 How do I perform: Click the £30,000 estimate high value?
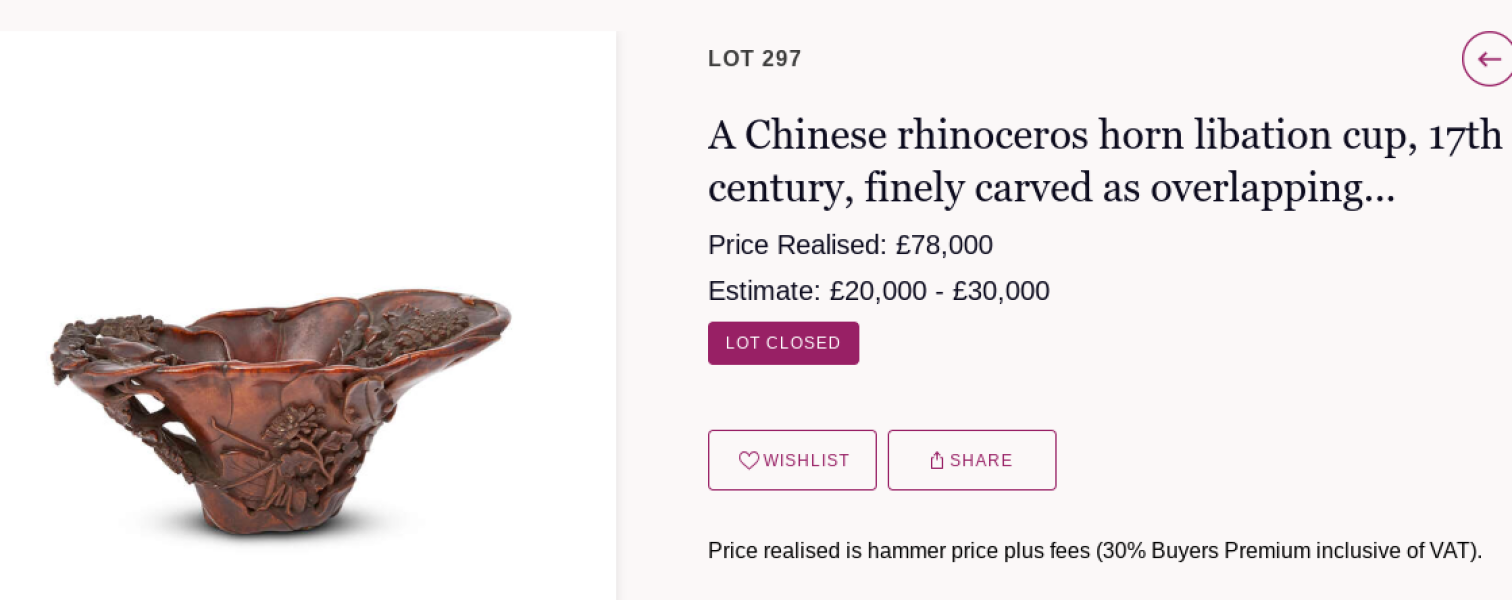[1001, 291]
